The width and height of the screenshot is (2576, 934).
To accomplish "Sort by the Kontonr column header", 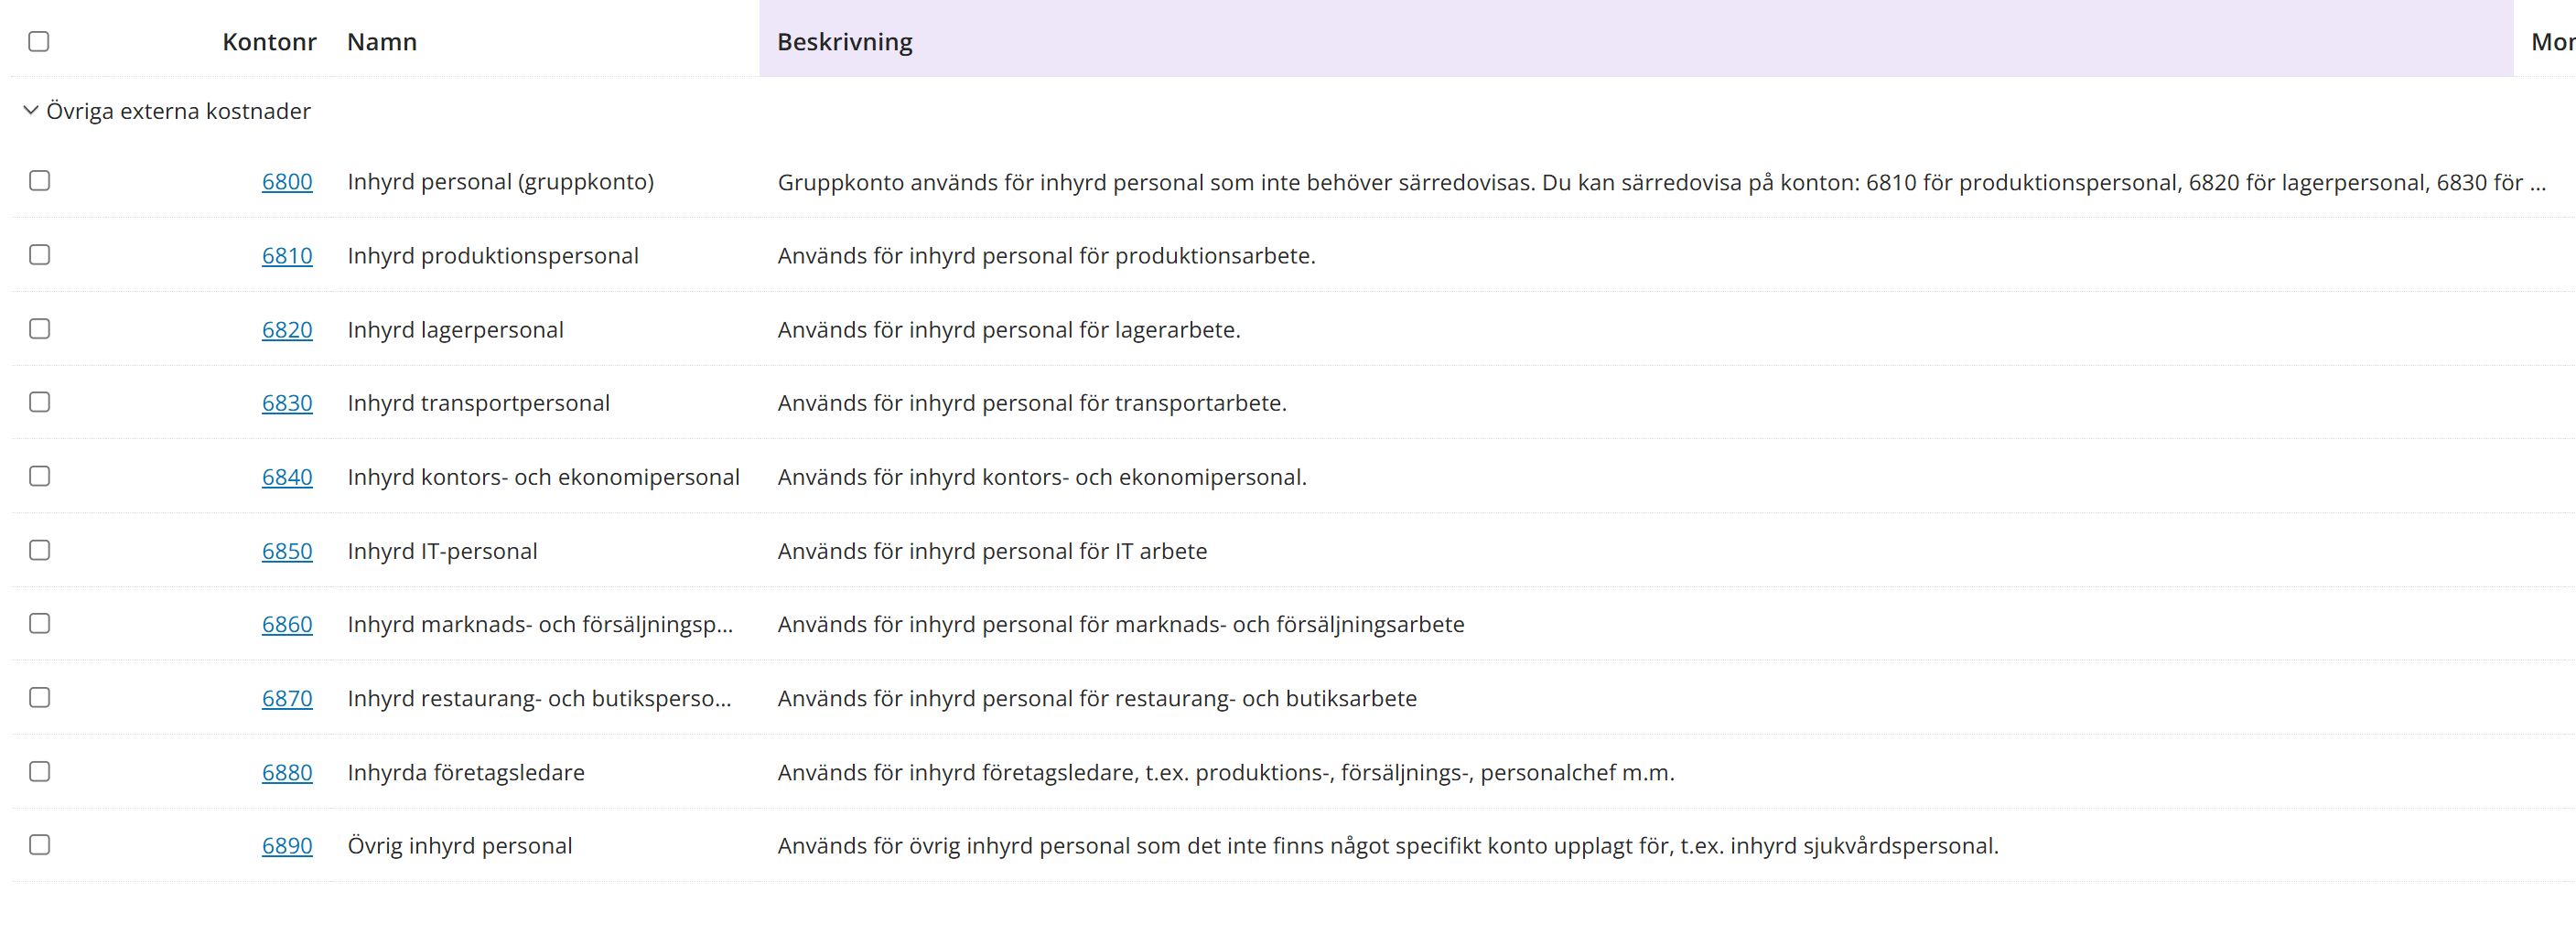I will 269,42.
